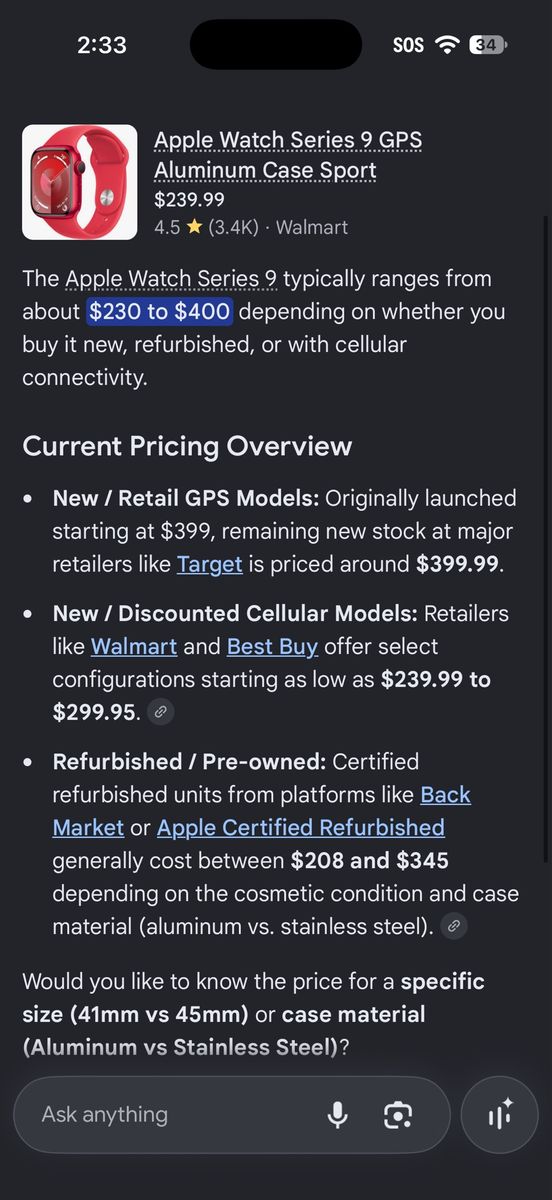
Task: Open the Best Buy link
Action: click(x=272, y=646)
